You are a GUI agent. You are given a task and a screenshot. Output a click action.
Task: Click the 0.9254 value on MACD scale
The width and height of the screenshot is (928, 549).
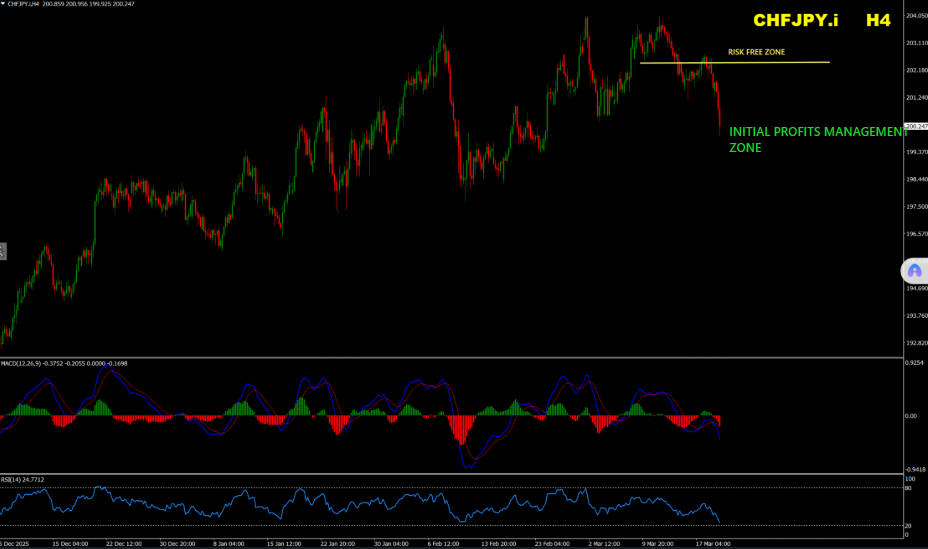point(914,363)
